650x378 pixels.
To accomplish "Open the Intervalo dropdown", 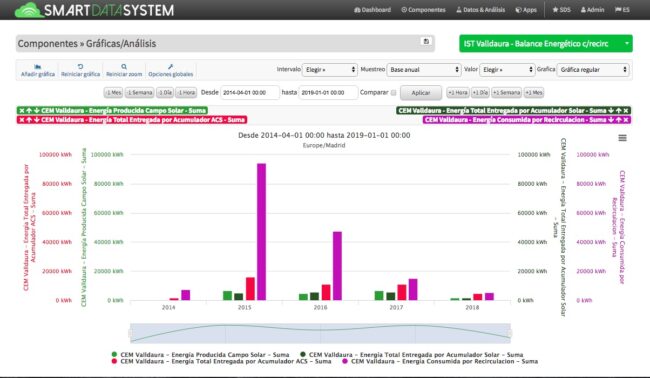I will tap(330, 70).
